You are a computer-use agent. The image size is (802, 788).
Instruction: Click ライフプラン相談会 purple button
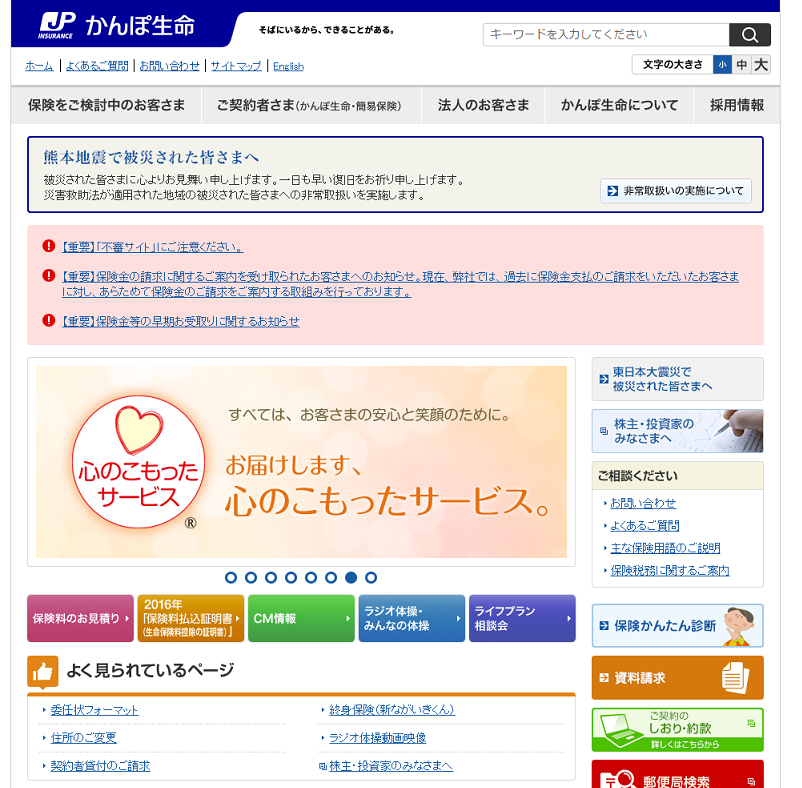(522, 618)
